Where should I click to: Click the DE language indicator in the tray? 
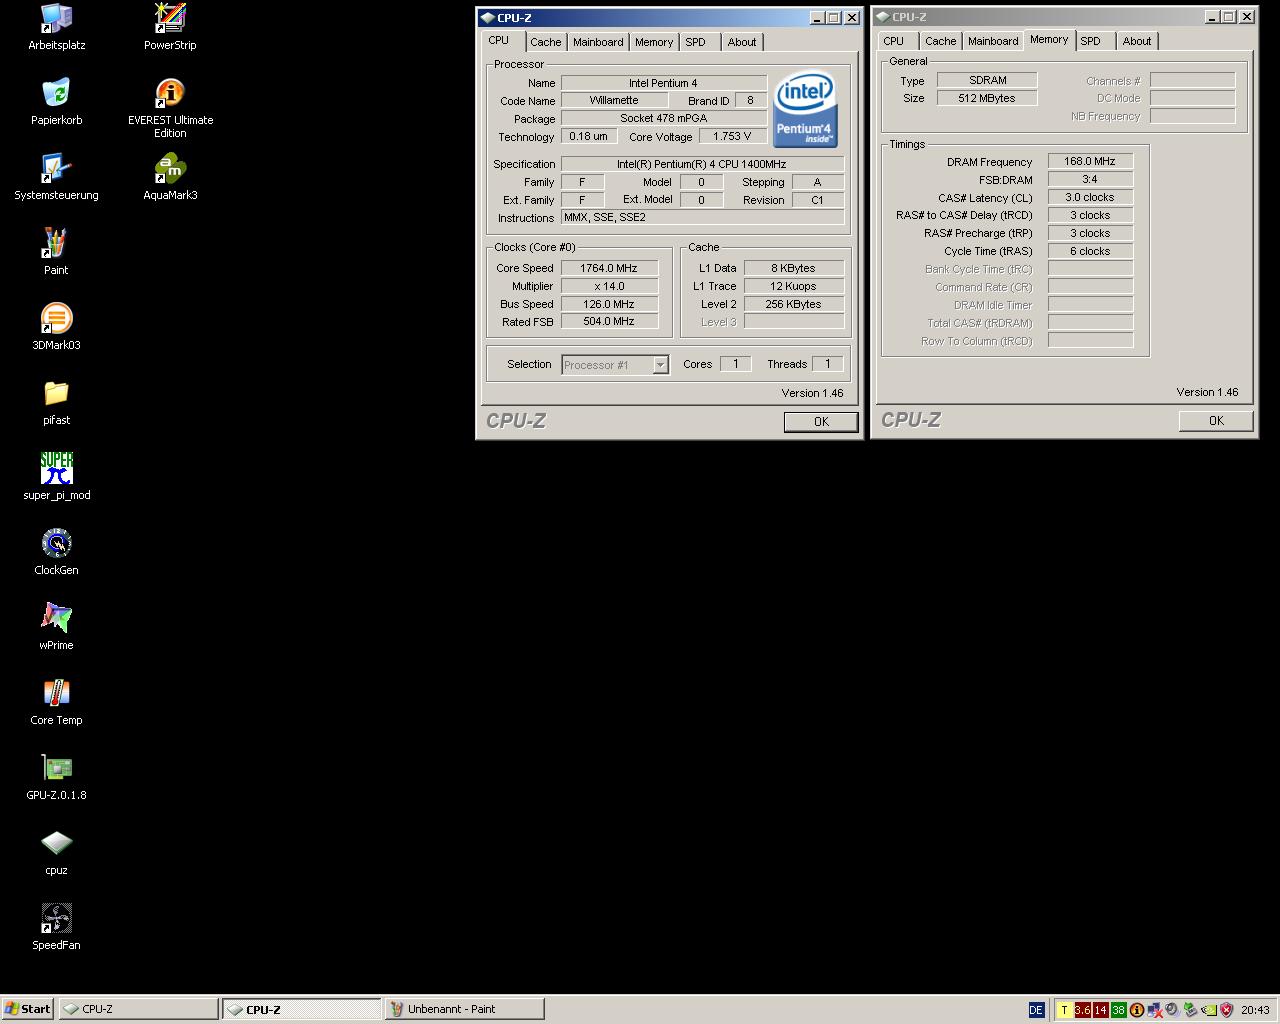[1036, 1010]
